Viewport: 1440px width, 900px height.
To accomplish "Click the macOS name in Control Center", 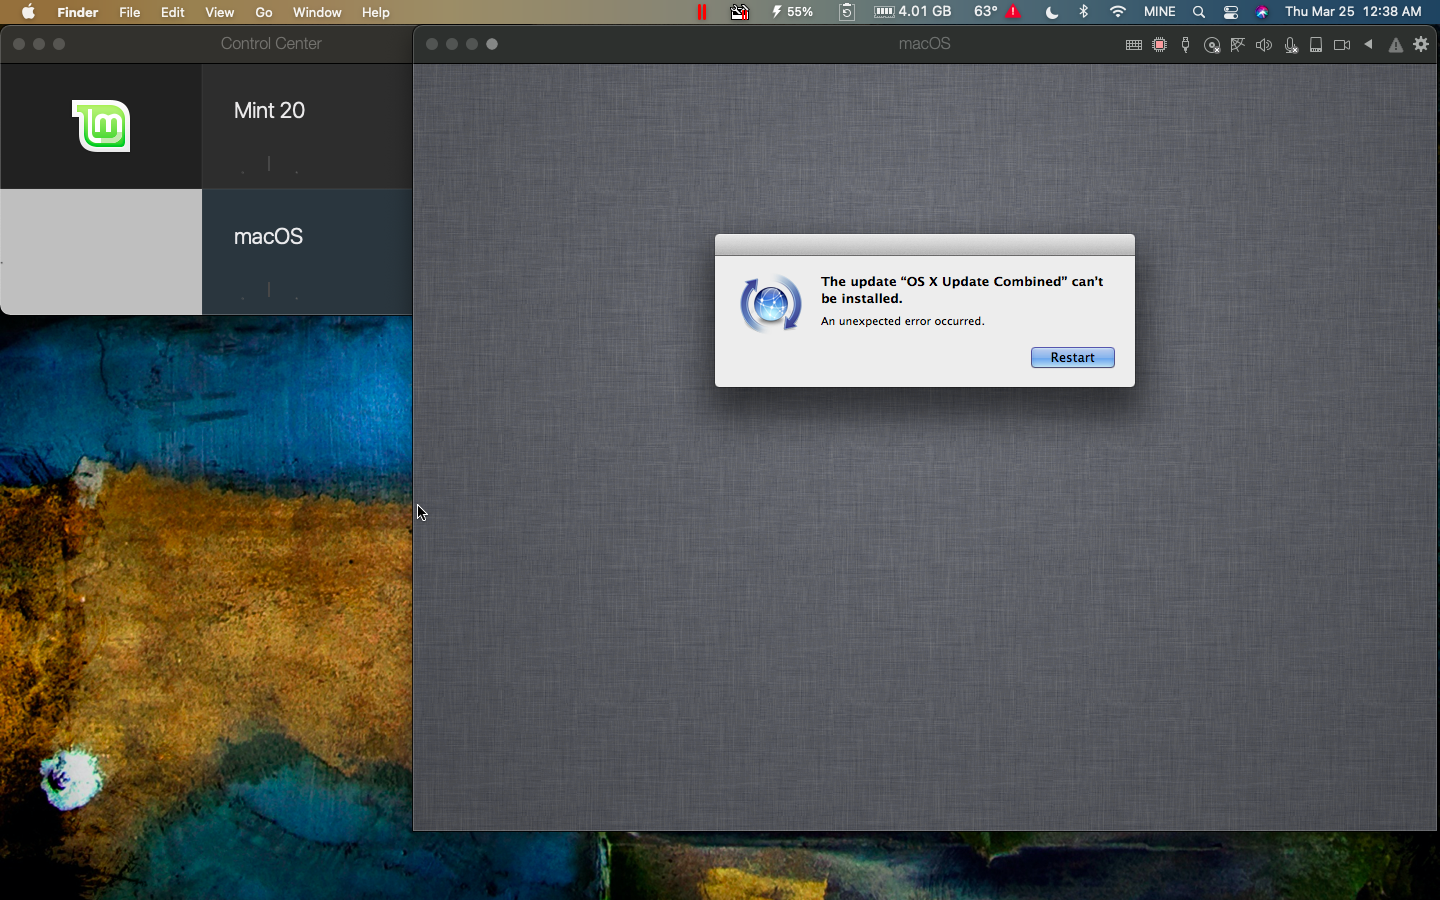I will 268,236.
